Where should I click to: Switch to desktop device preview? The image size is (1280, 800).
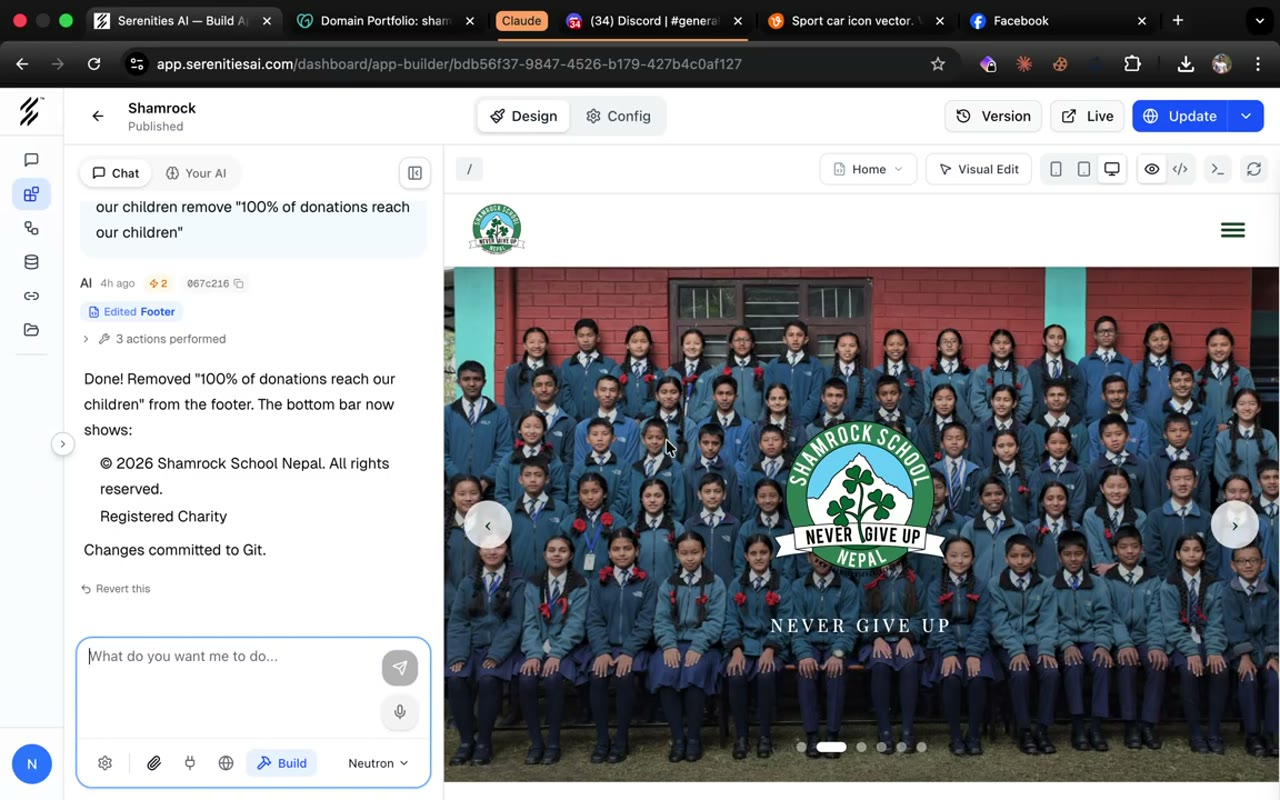pos(1112,169)
